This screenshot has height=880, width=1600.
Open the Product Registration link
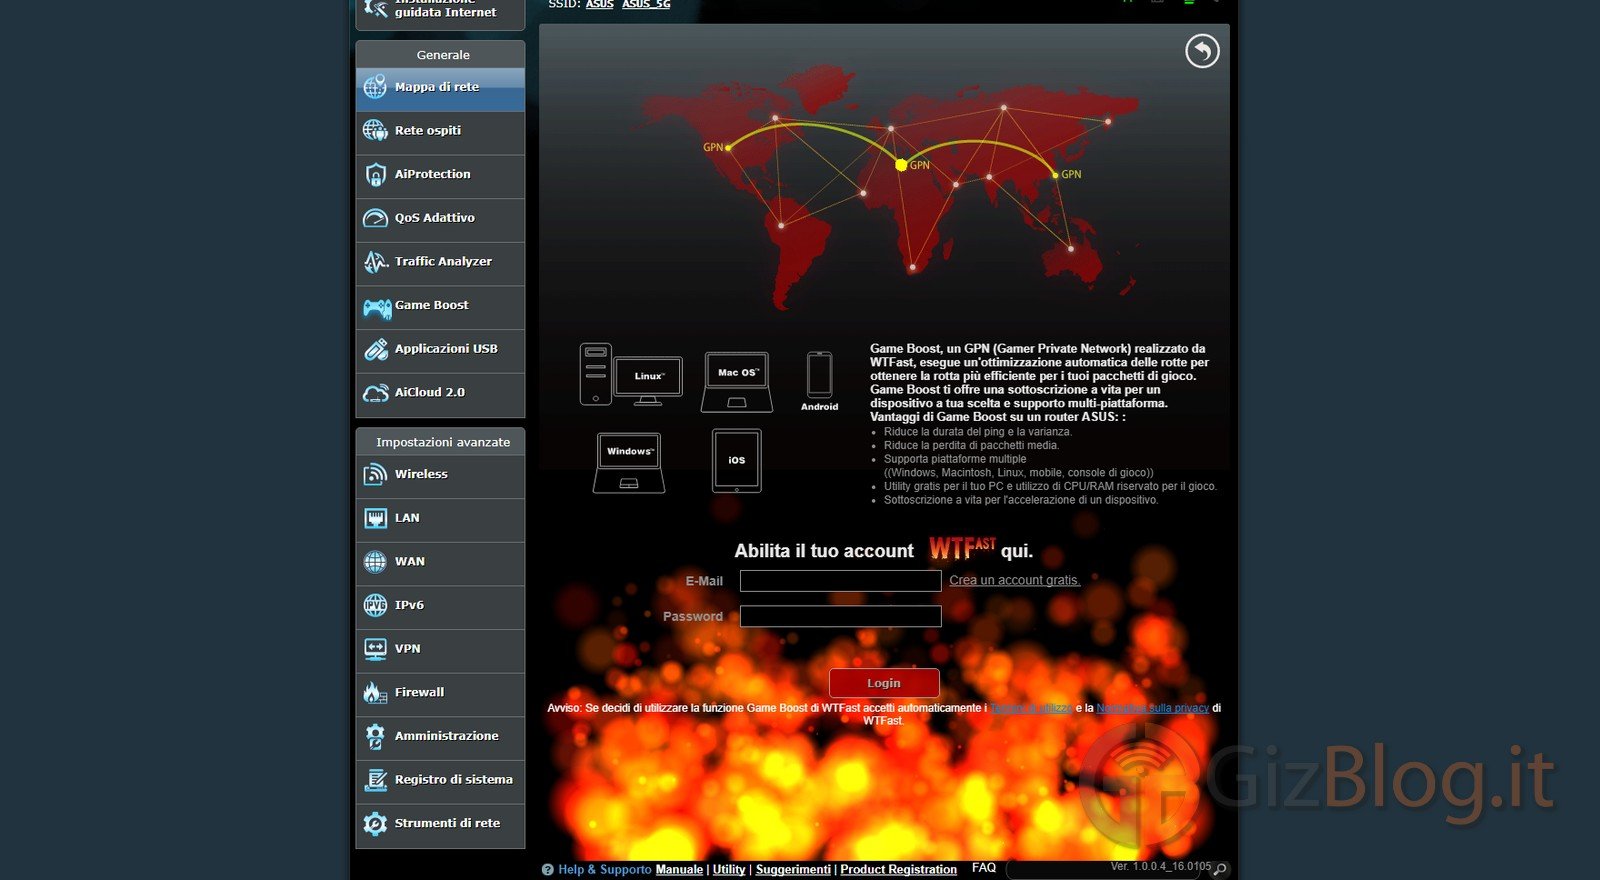click(x=898, y=870)
